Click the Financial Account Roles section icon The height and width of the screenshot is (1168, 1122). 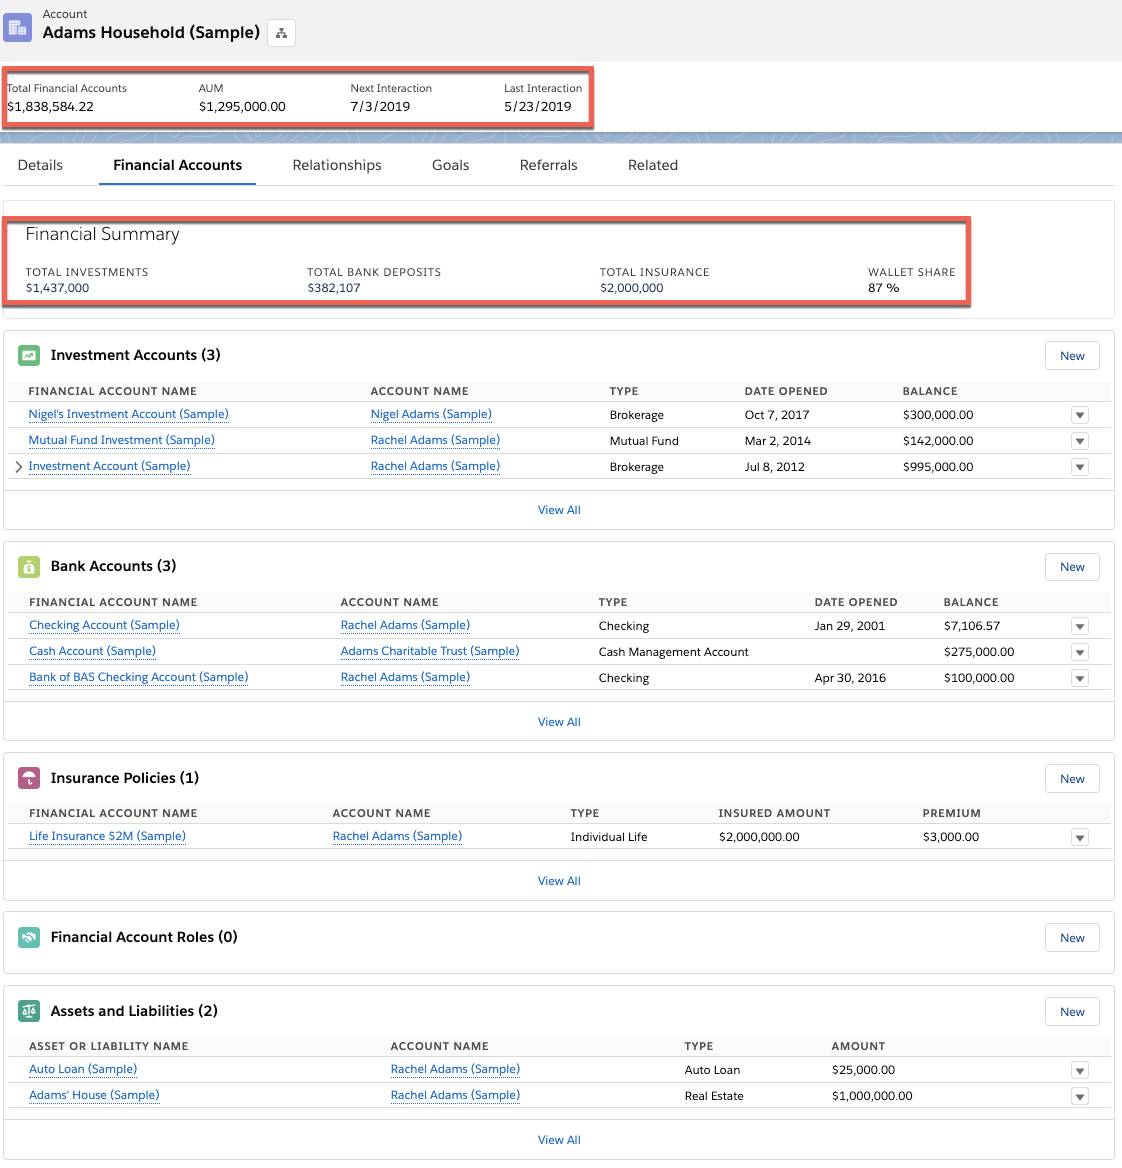(29, 936)
